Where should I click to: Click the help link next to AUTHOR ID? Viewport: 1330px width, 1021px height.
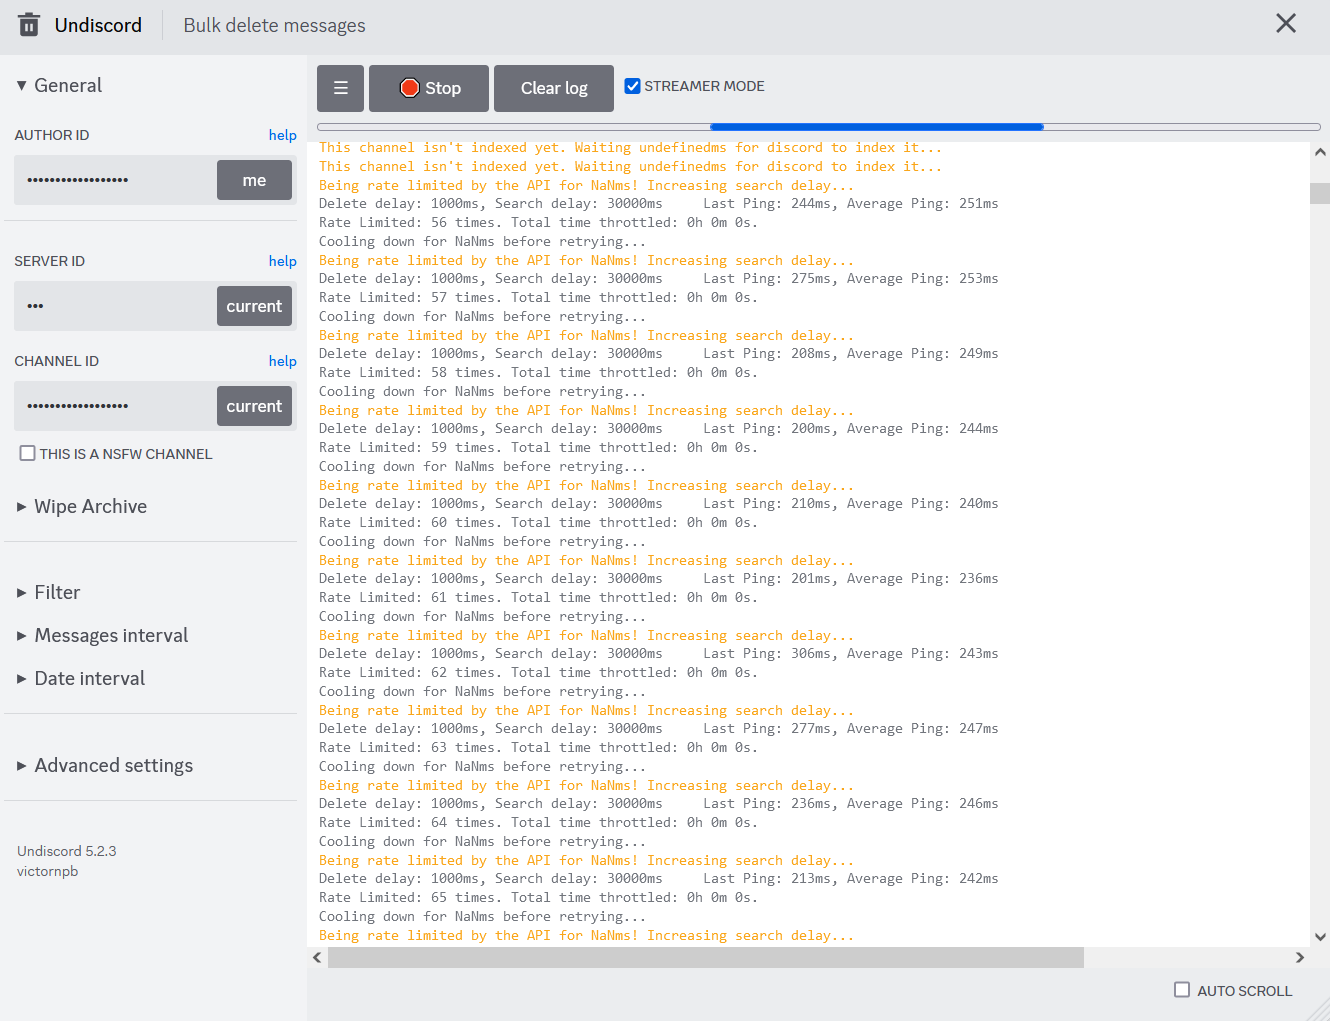283,135
